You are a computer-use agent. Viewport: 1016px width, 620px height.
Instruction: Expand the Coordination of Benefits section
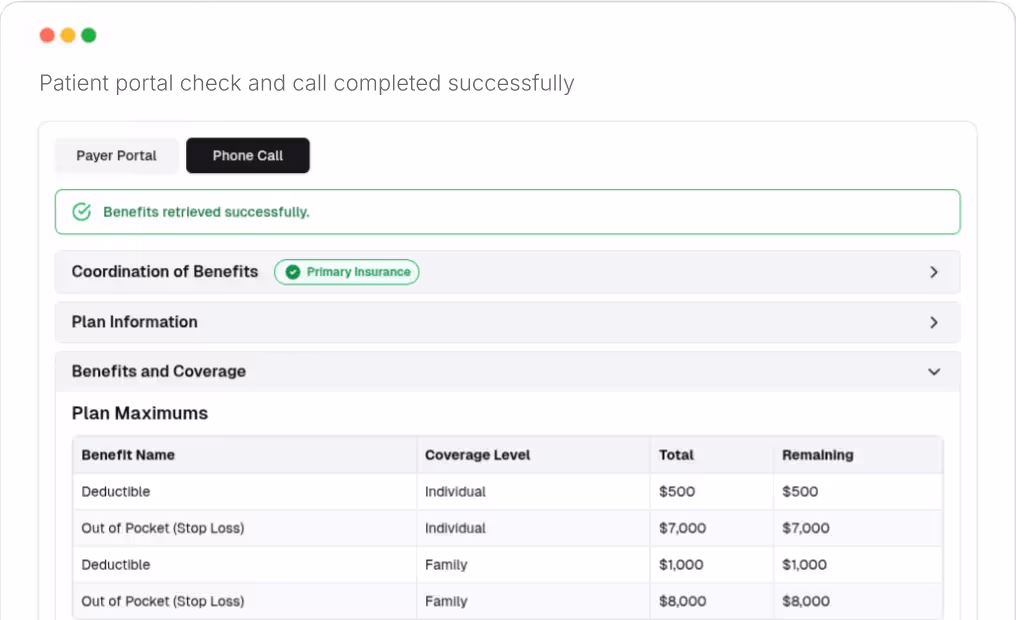pos(506,271)
